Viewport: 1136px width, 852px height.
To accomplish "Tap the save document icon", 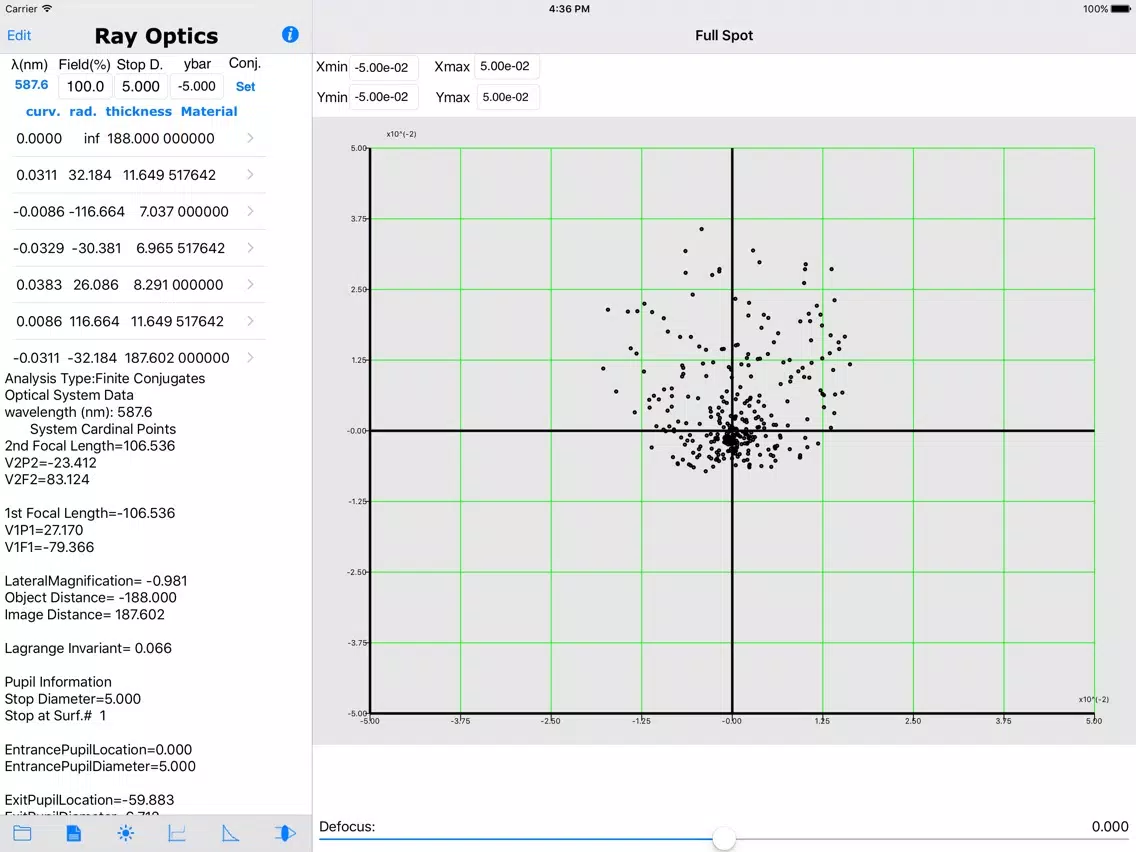I will pos(74,833).
